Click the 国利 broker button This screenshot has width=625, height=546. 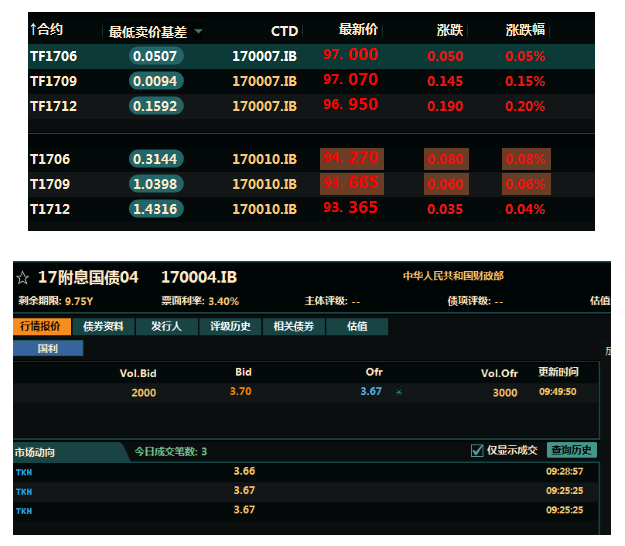48,348
